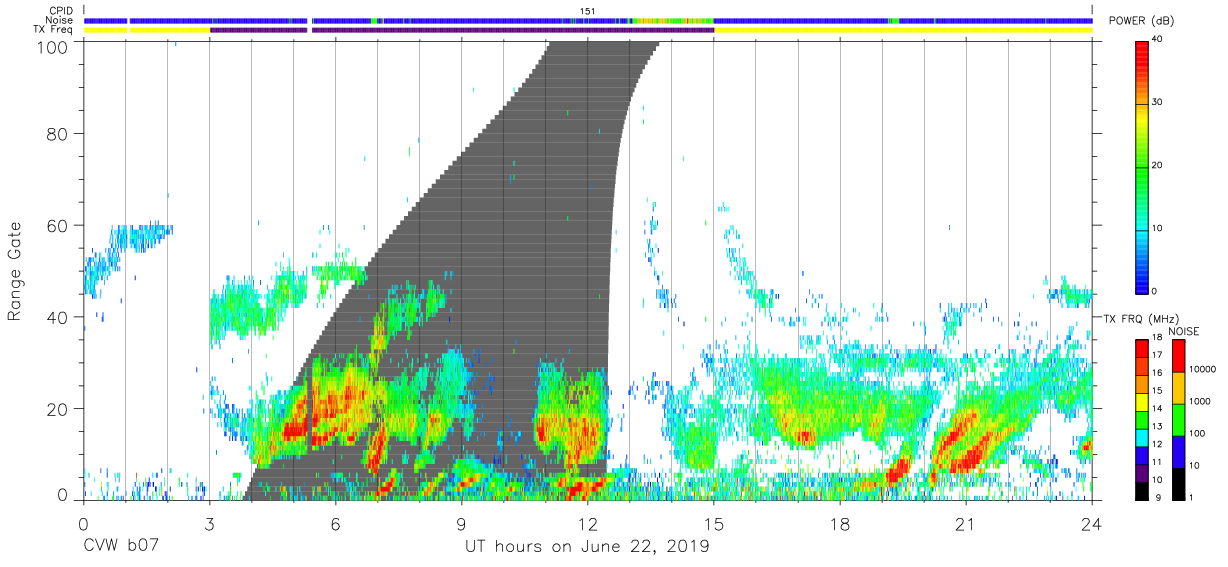Click the 11 tick on the TX FRQ legend
Viewport: 1228px width, 567px height.
[1158, 463]
